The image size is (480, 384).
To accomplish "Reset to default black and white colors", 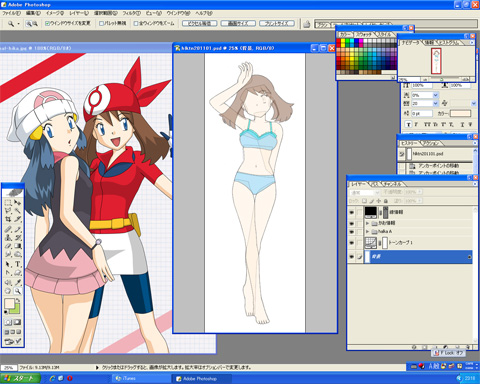I will coord(6,312).
